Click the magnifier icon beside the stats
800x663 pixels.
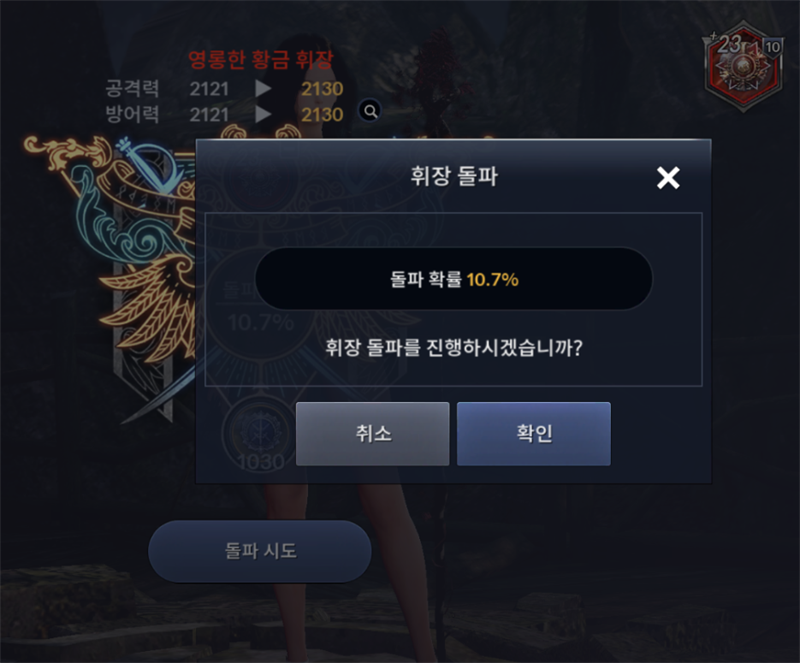(370, 111)
